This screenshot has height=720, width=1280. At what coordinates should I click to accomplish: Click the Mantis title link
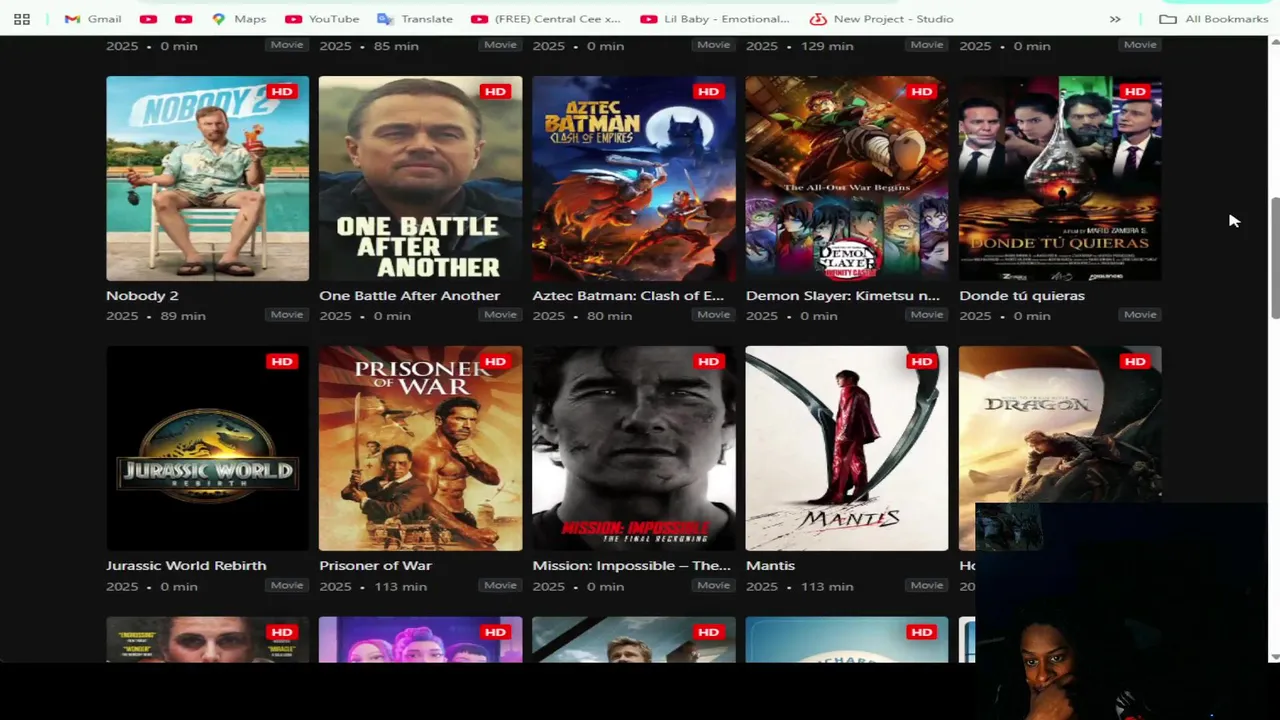point(770,566)
